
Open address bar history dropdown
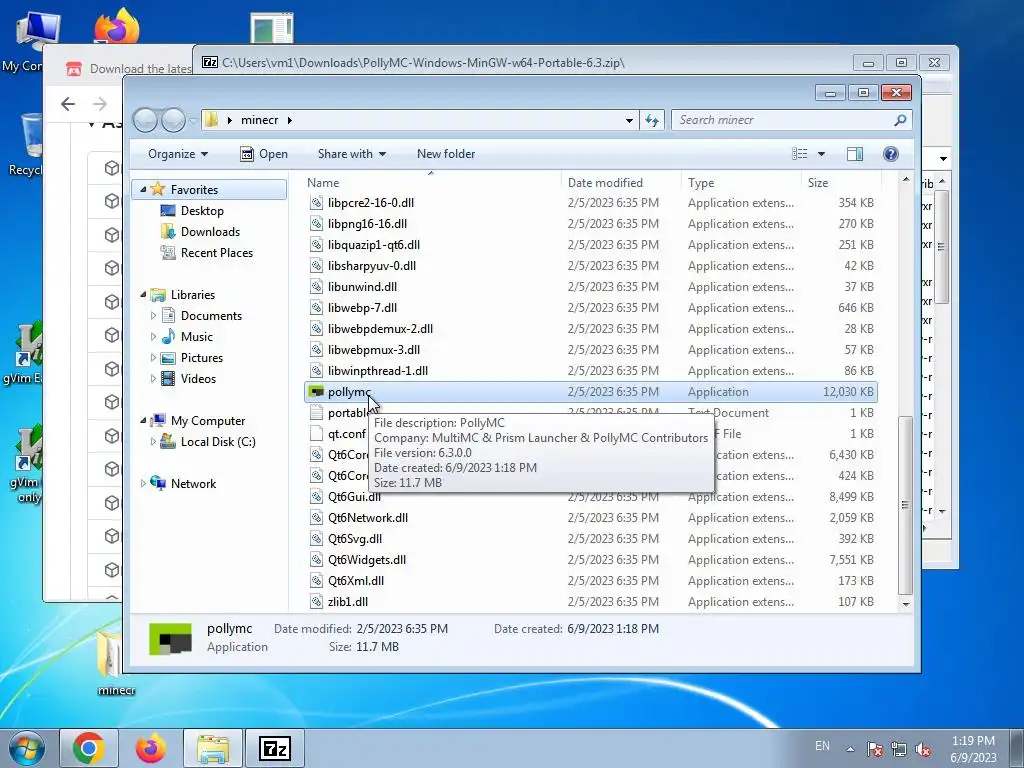click(629, 120)
